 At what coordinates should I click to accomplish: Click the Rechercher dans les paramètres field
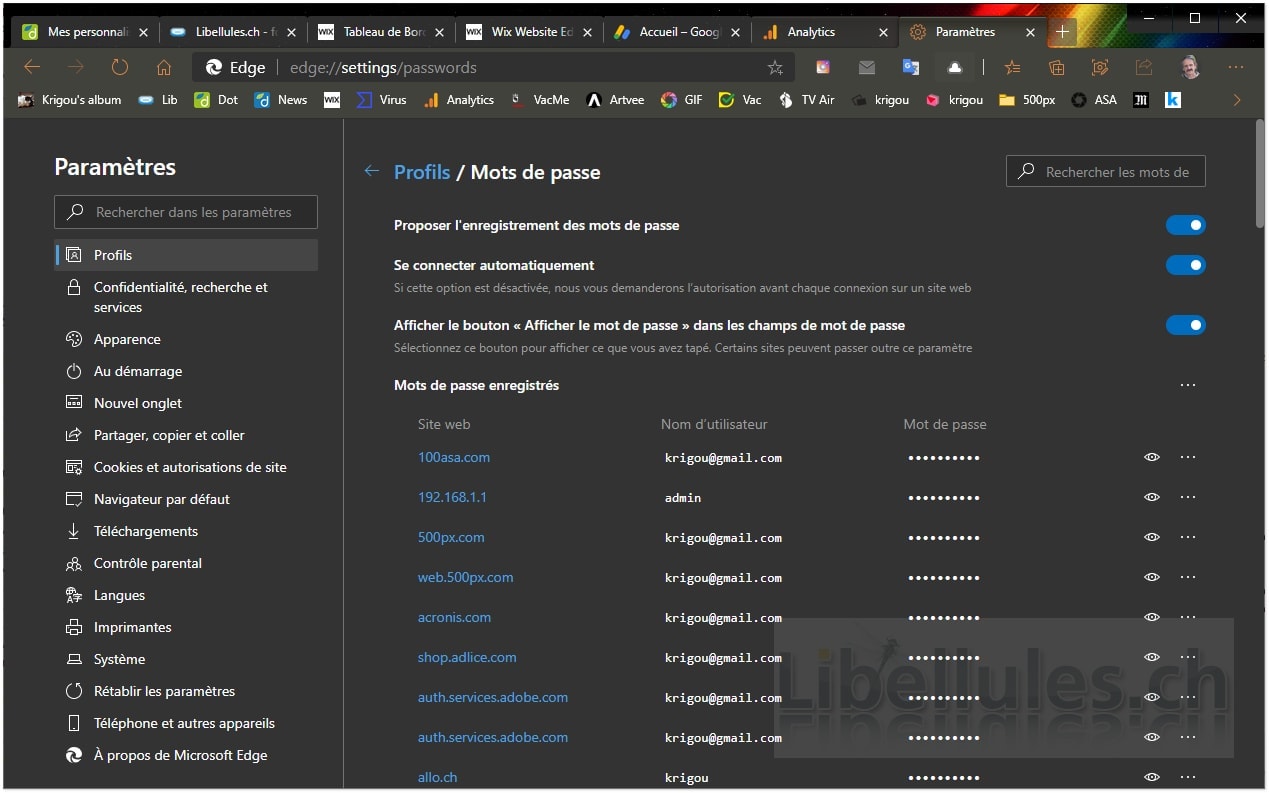click(x=186, y=212)
